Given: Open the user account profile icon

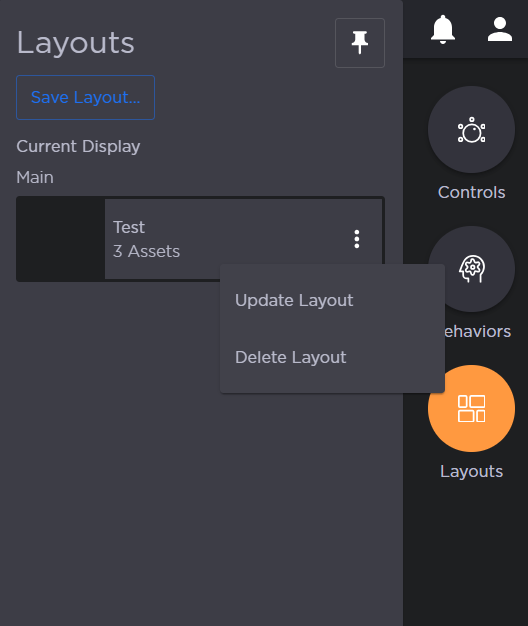Looking at the screenshot, I should (x=500, y=29).
